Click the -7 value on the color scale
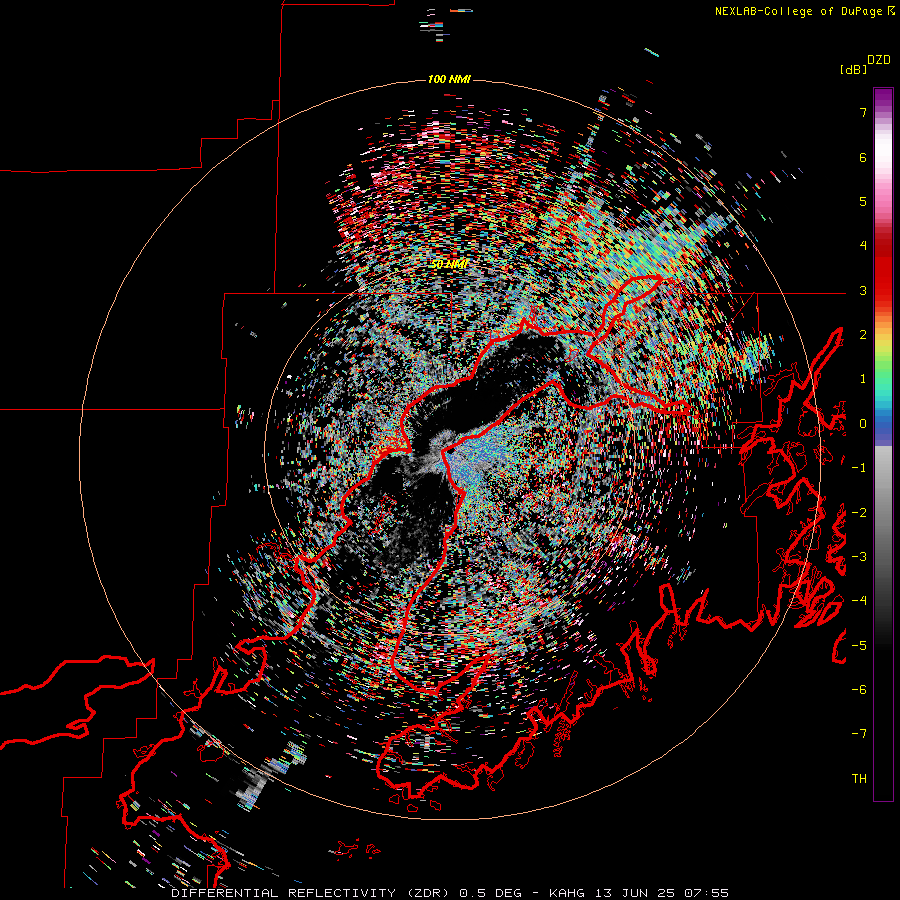The width and height of the screenshot is (900, 900). (859, 734)
